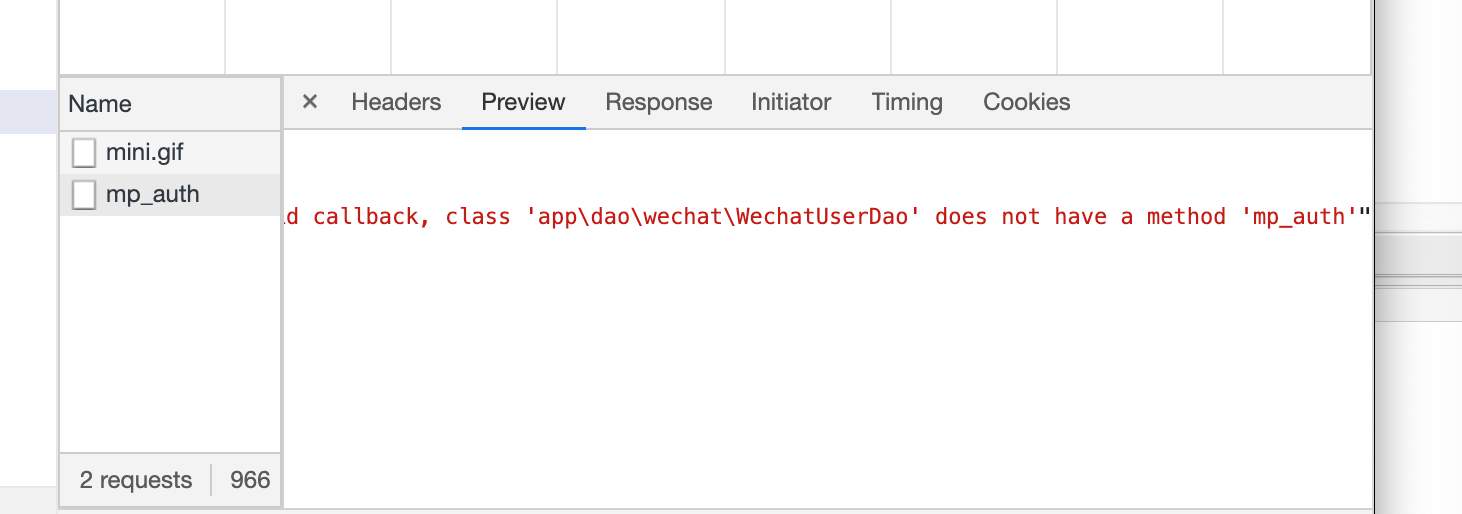Viewport: 1462px width, 514px height.
Task: Click the timeline overview grid above the tabs
Action: 715,37
